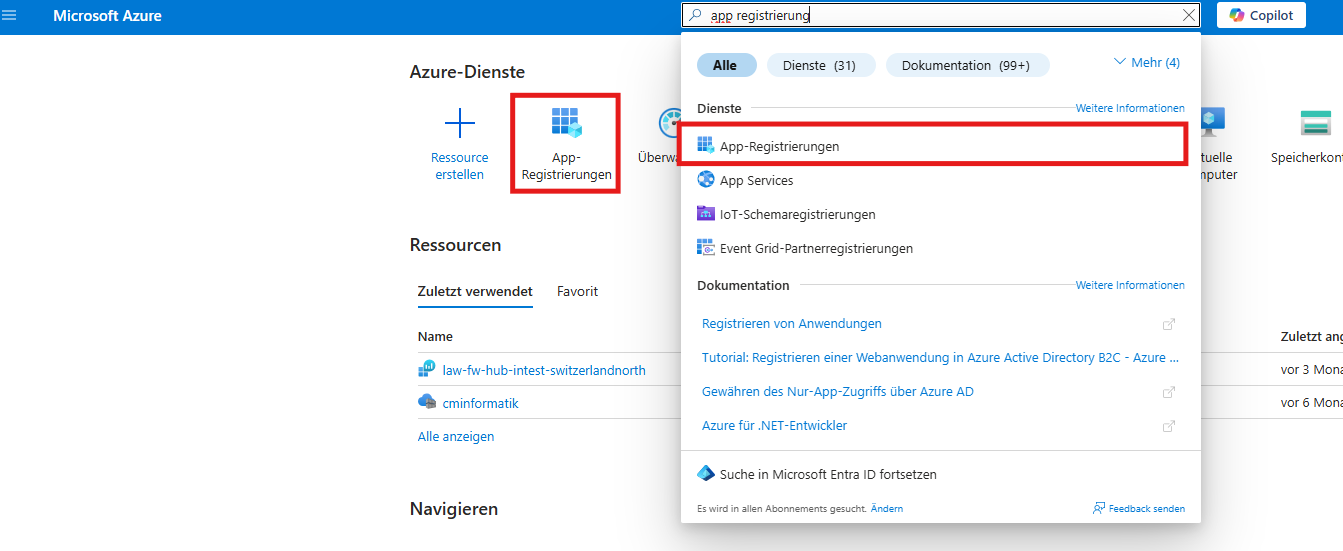
Task: Click the IoT-Schemaregistrierungen icon
Action: (706, 214)
